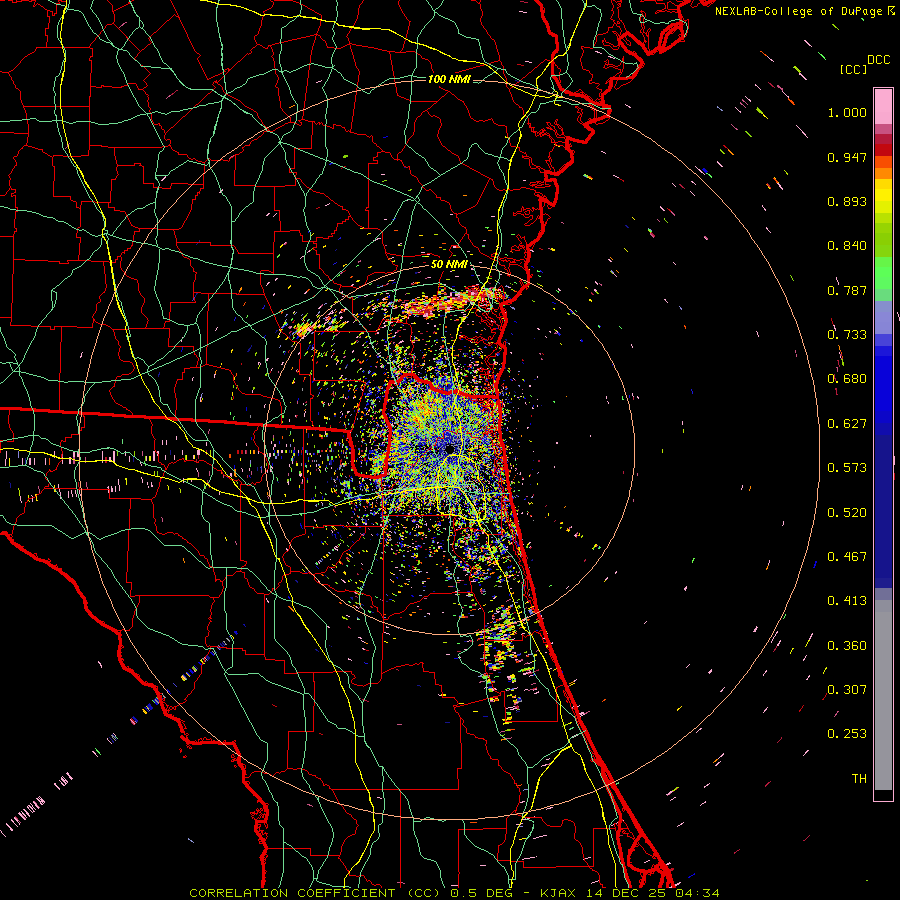This screenshot has height=900, width=900.
Task: Click the 0.627 legend value
Action: click(847, 424)
